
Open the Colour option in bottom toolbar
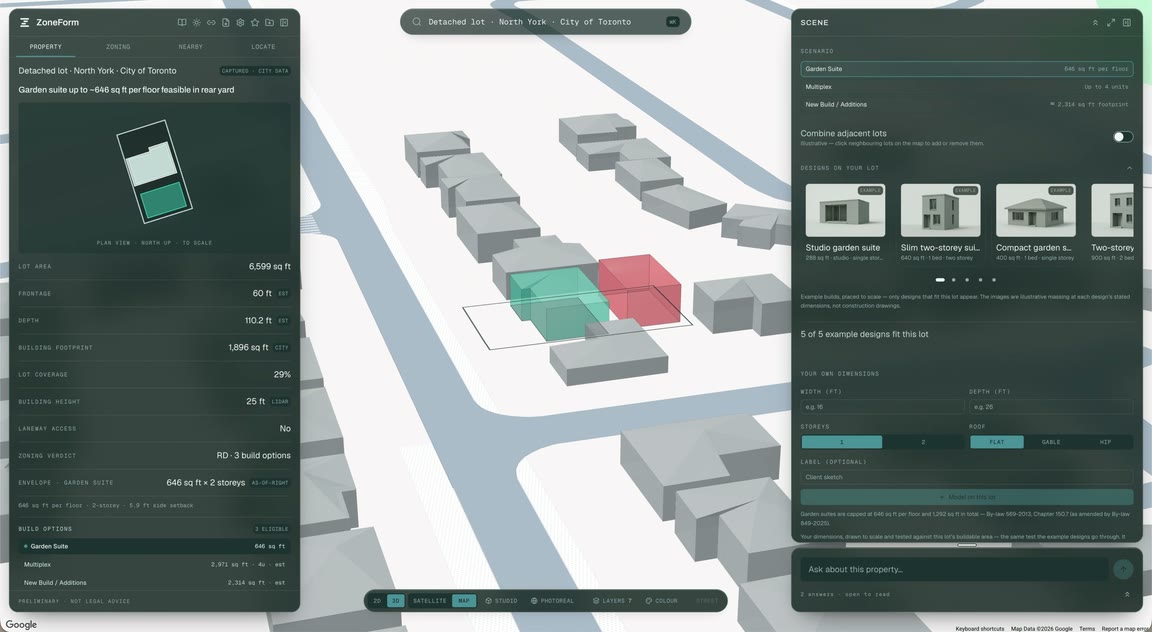661,601
